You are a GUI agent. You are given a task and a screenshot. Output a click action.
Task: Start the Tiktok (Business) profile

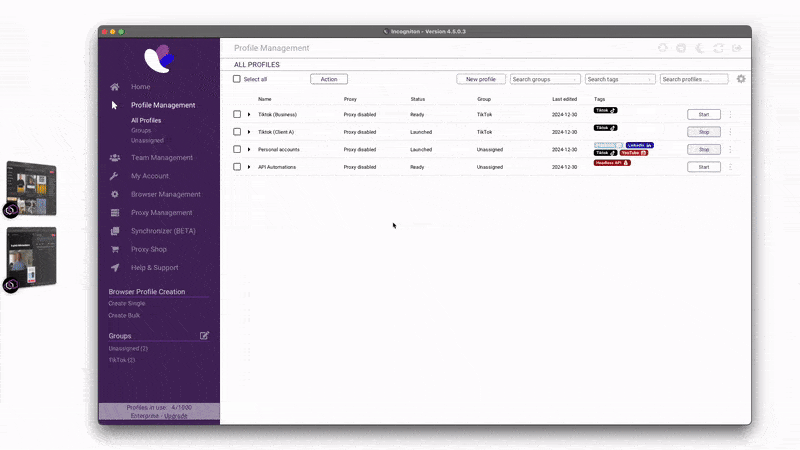click(x=704, y=115)
